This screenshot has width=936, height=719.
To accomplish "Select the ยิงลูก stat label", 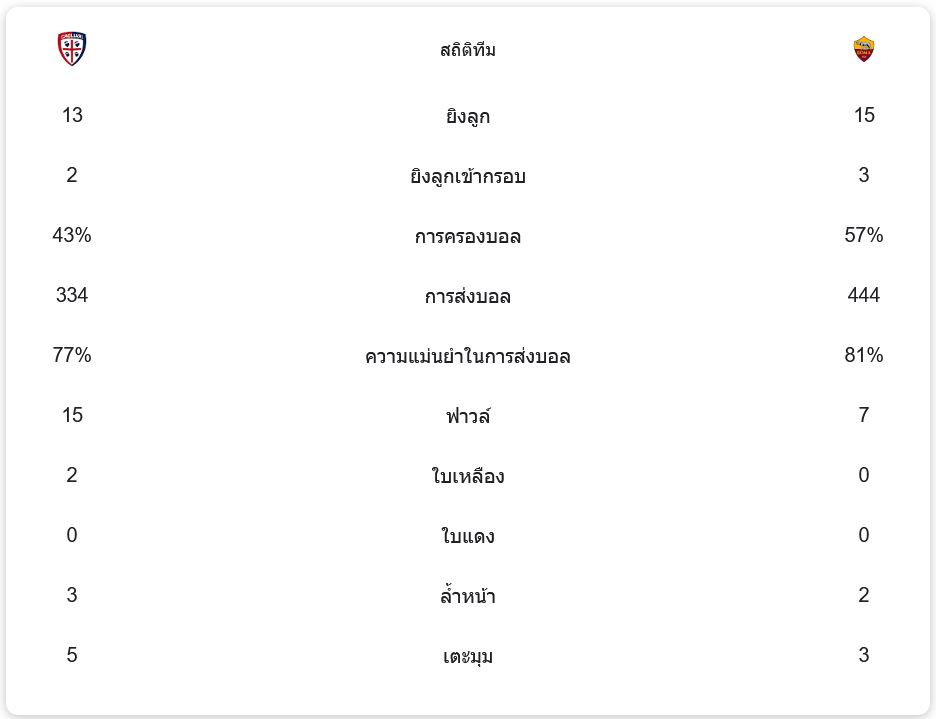I will (x=468, y=117).
